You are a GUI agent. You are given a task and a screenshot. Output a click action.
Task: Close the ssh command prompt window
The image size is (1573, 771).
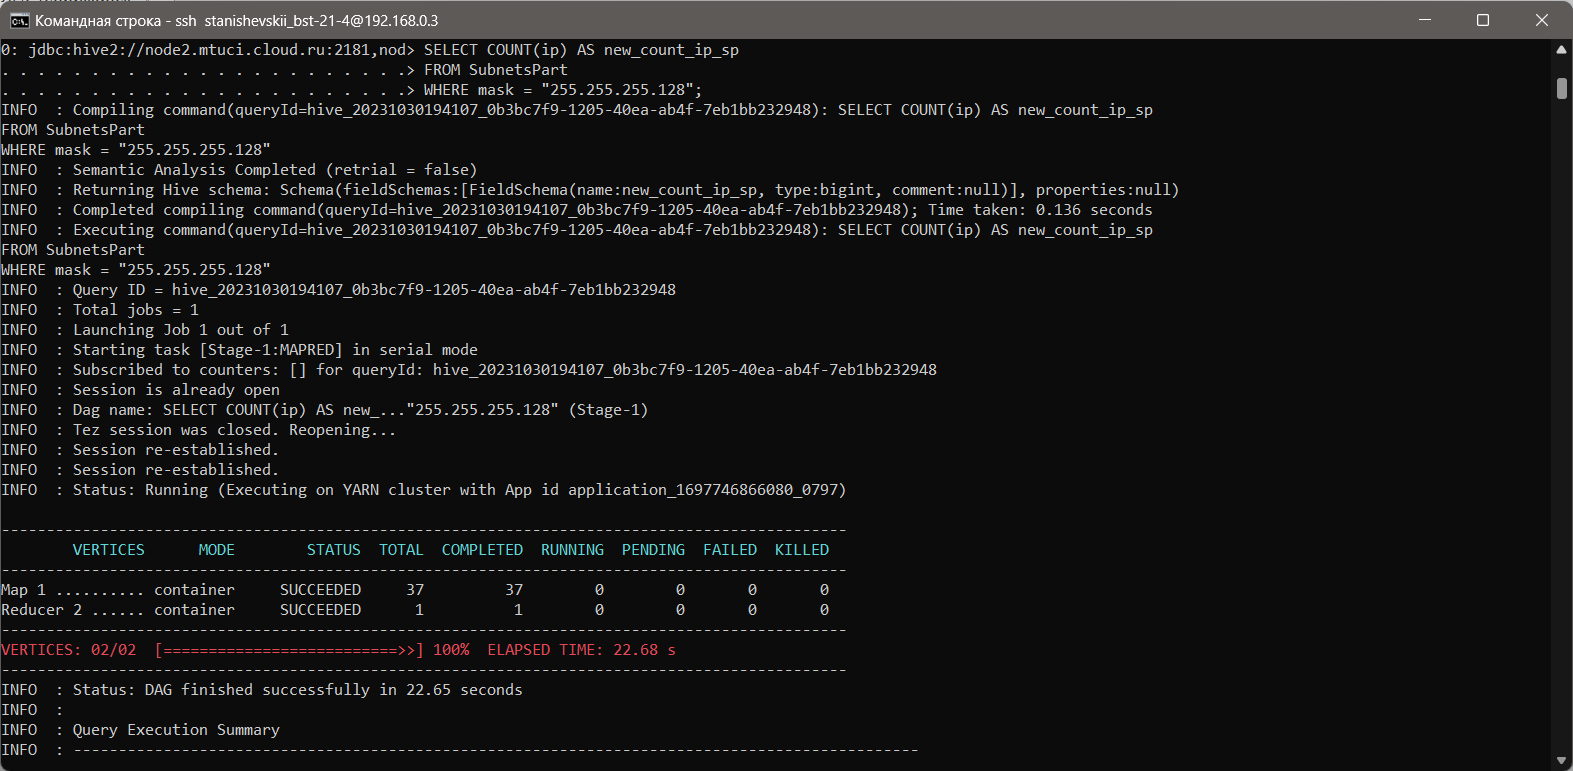(1541, 20)
